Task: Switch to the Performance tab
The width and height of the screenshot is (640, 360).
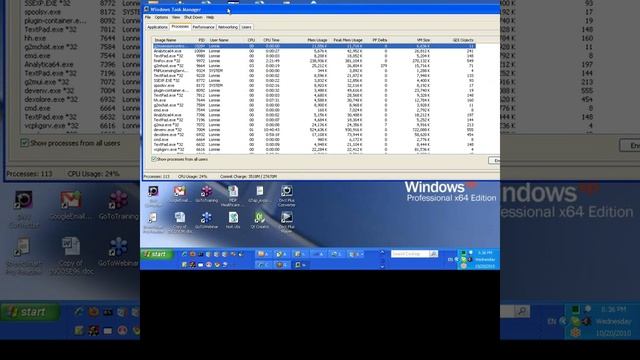Action: (203, 27)
